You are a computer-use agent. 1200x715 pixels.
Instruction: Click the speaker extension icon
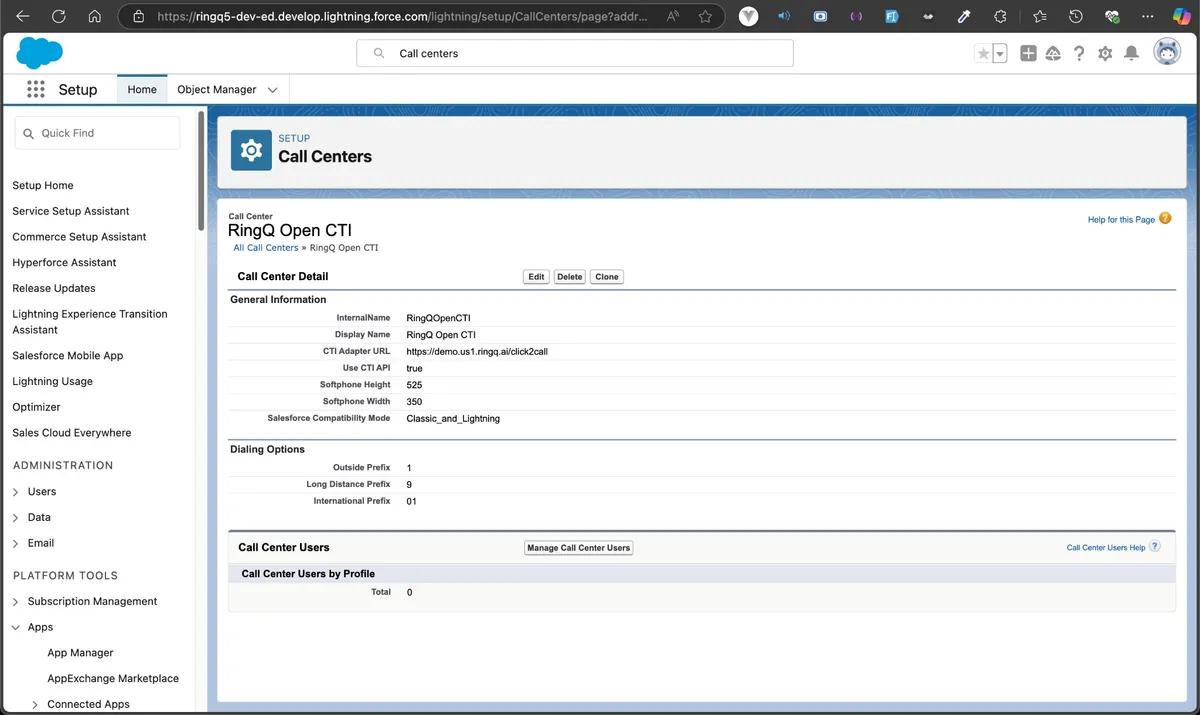click(x=784, y=16)
